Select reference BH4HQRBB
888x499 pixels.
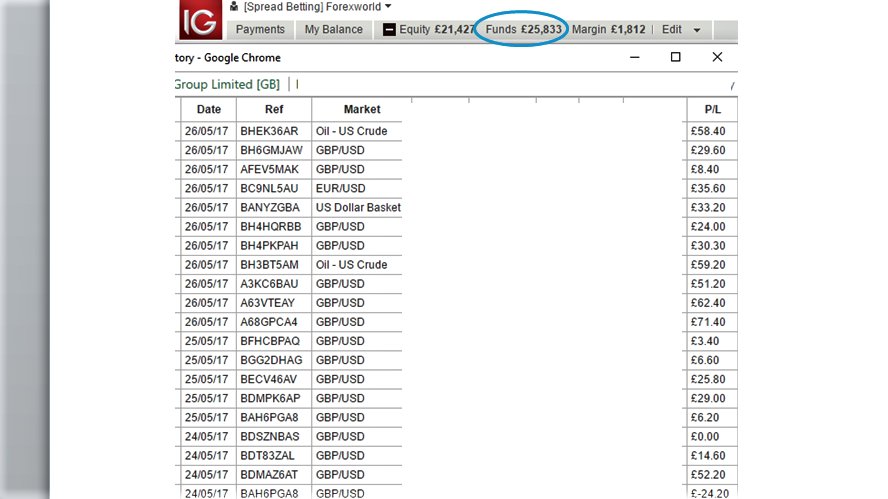tap(271, 227)
